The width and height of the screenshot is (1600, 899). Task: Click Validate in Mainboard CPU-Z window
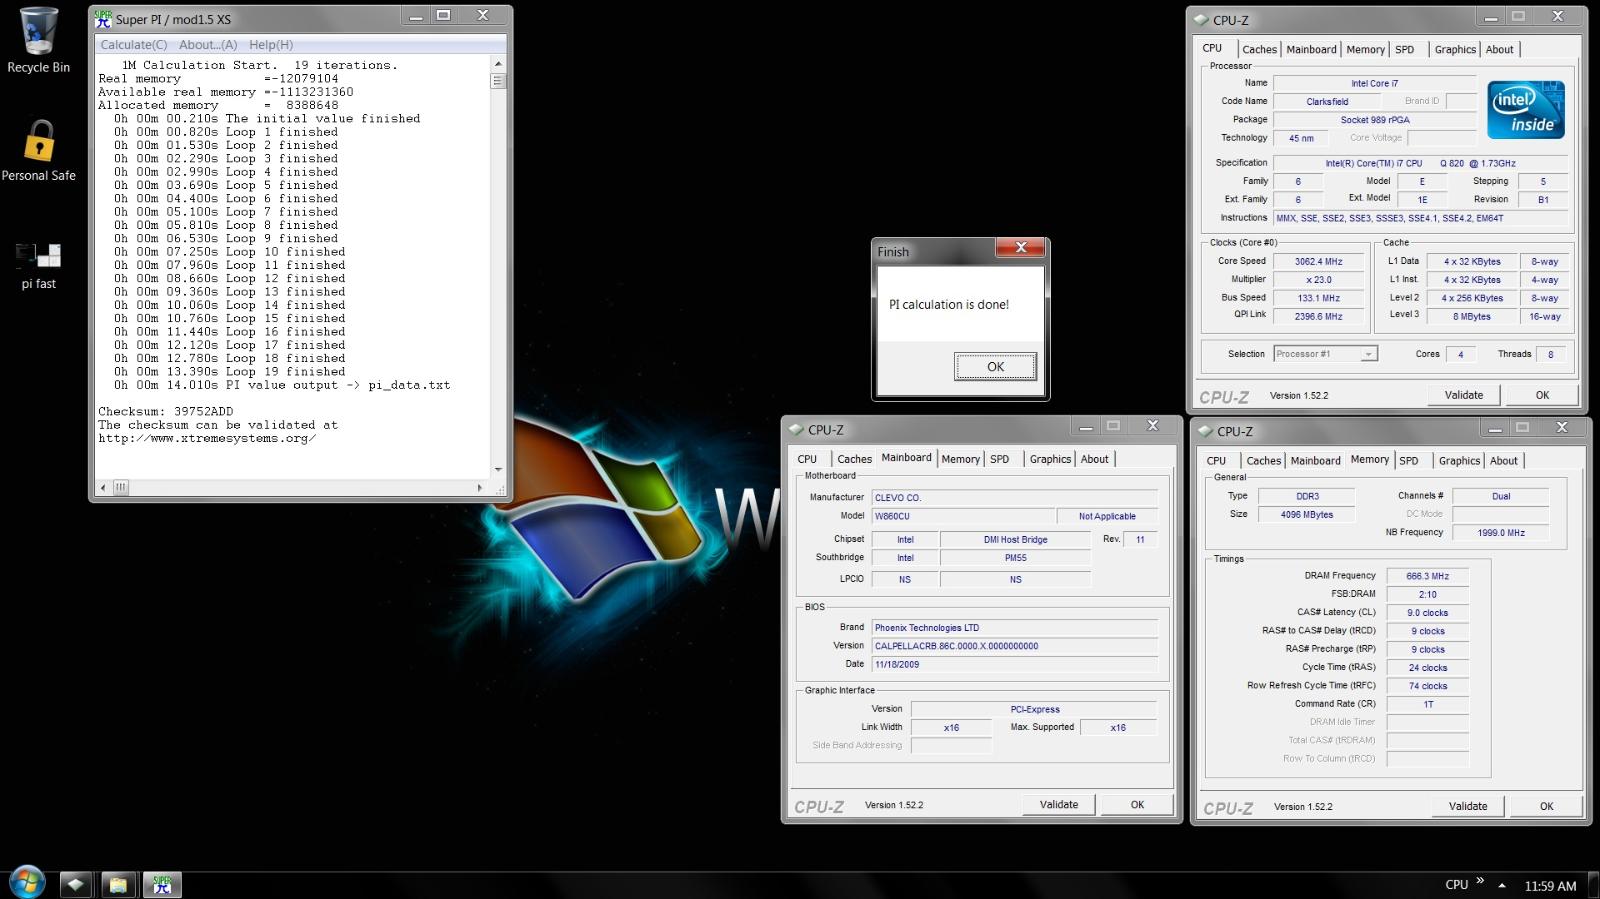tap(1059, 804)
